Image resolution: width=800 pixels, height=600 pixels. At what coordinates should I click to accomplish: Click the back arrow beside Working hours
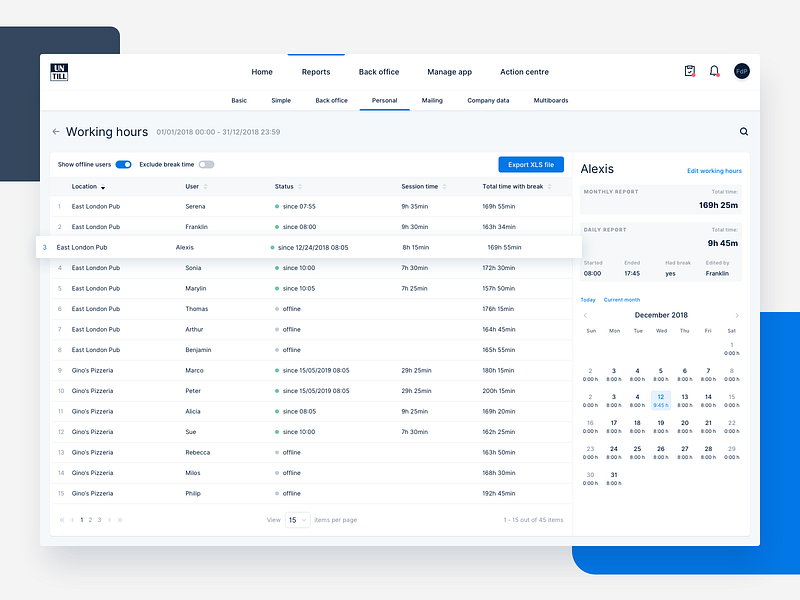click(x=56, y=131)
